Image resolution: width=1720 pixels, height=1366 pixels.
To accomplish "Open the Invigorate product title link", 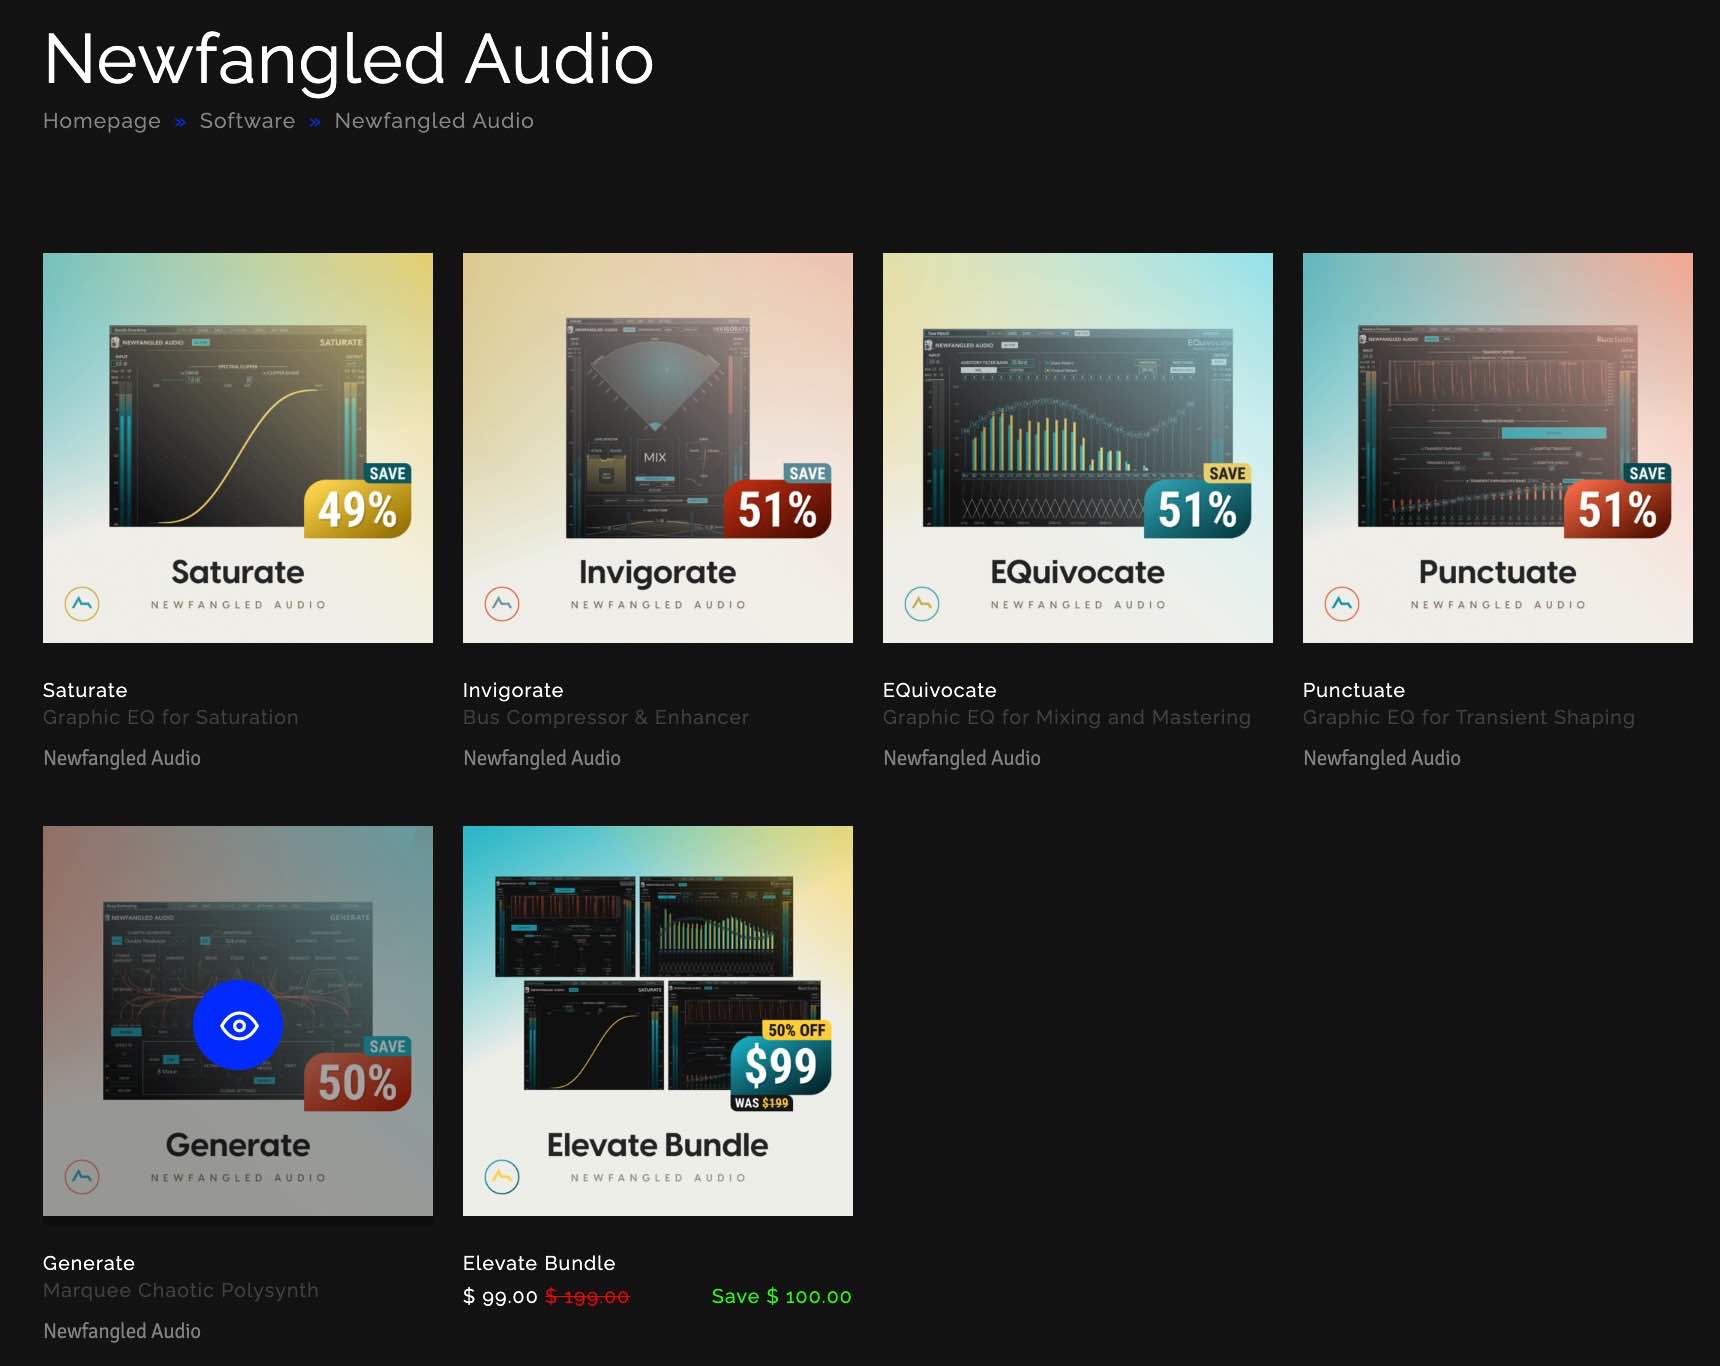I will coord(513,690).
